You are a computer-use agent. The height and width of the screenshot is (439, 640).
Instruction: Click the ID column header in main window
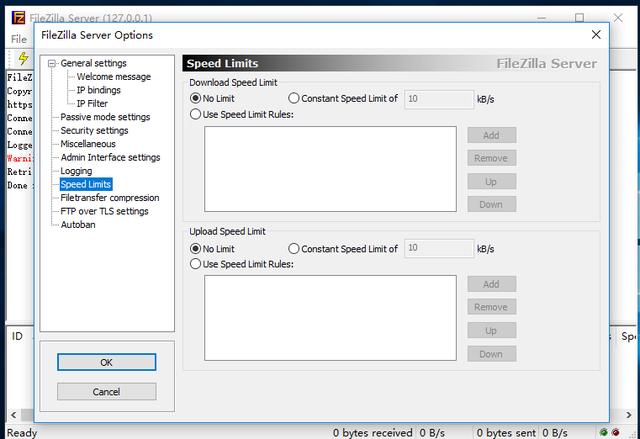pos(17,336)
